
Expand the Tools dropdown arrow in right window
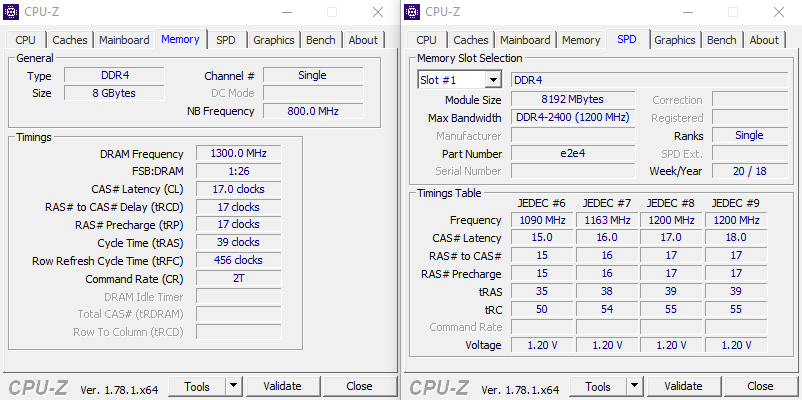[x=634, y=386]
